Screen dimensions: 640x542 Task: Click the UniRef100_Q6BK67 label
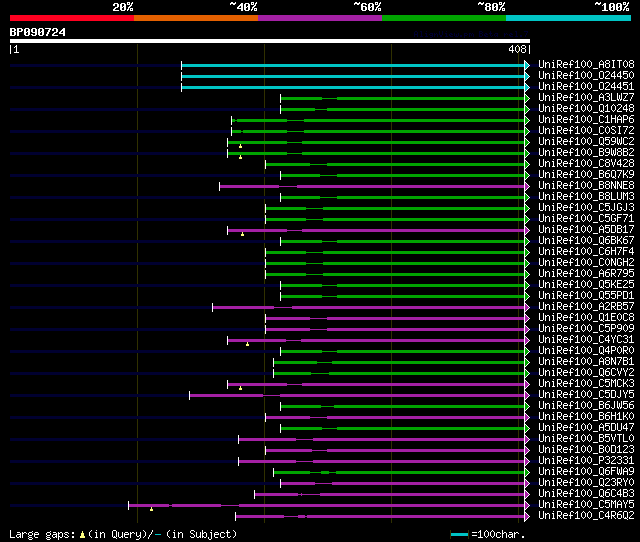pos(586,240)
